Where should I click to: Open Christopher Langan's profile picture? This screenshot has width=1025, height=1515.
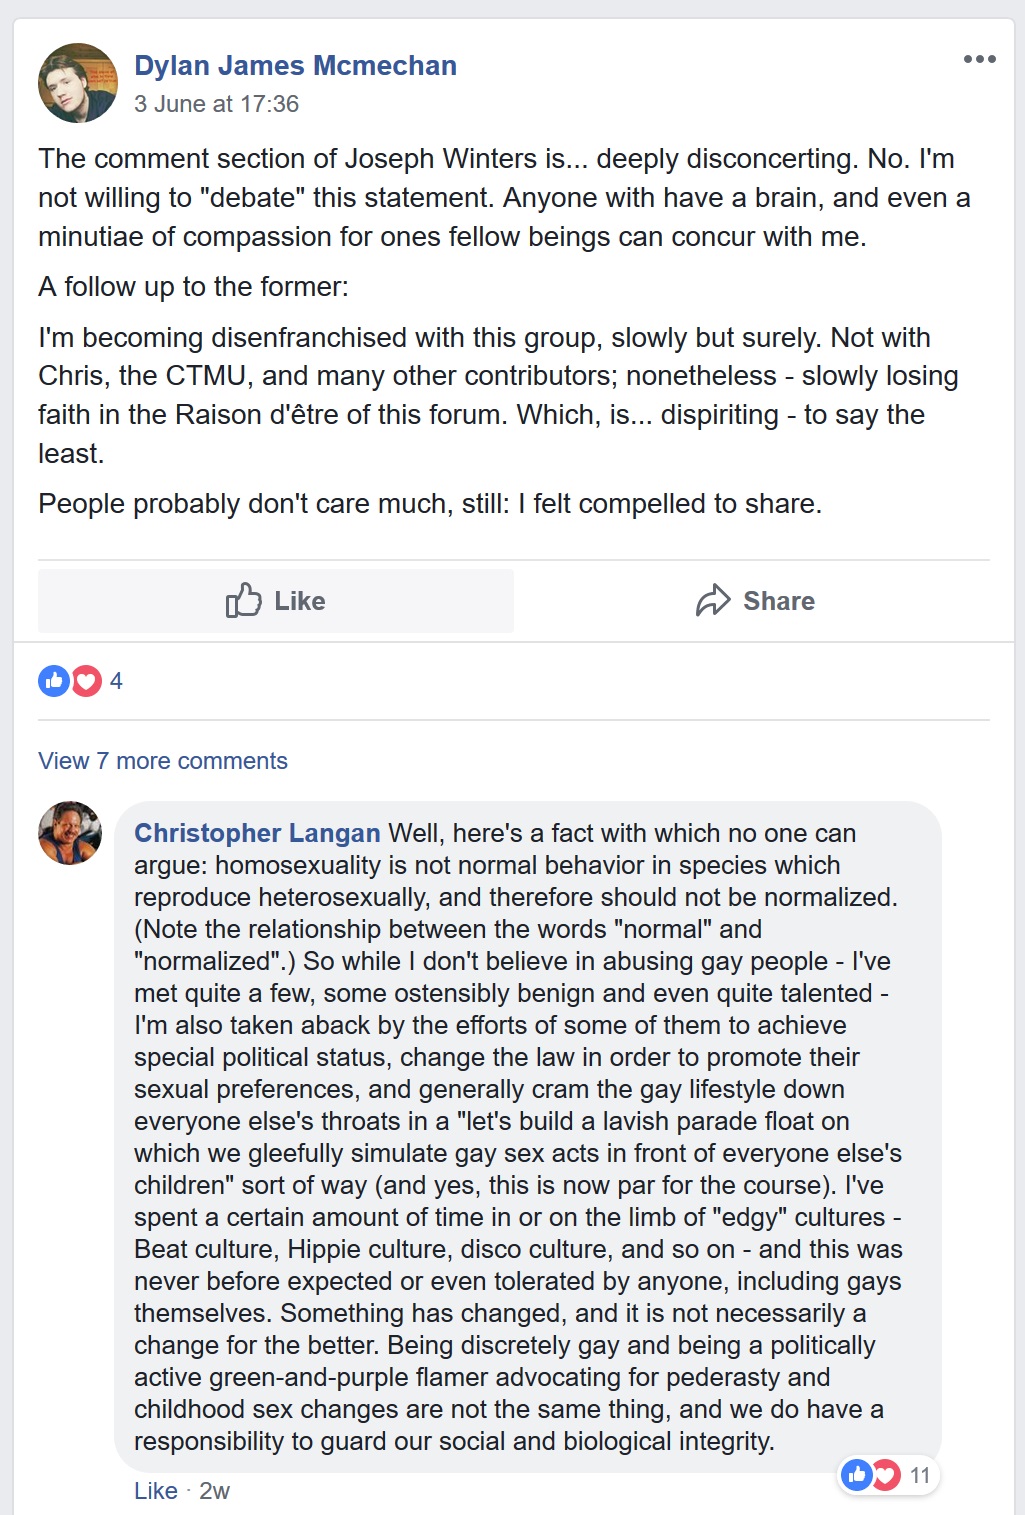[x=70, y=833]
